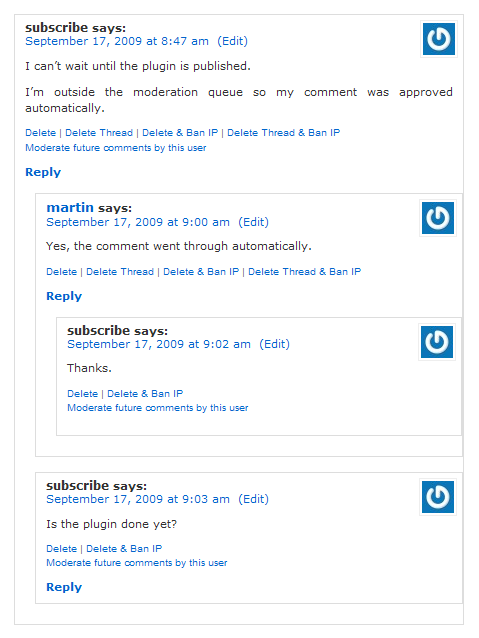Screen dimensions: 479x638
Task: Edit the 8:47 am comment
Action: coord(232,41)
